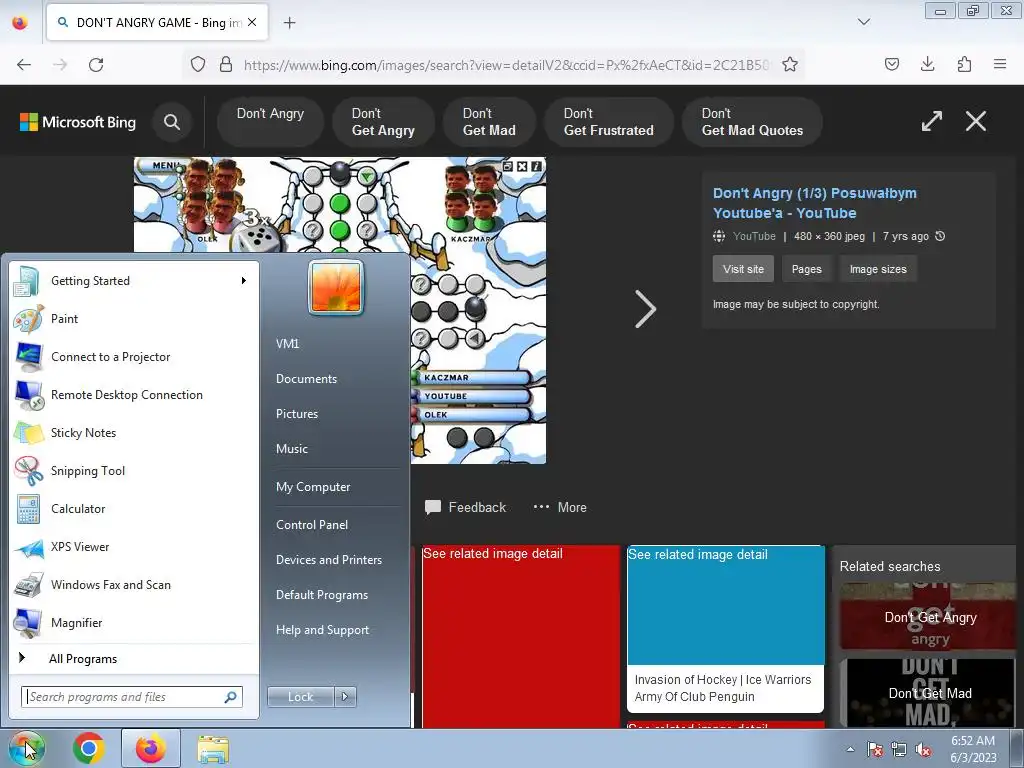Open Control Panel
Image resolution: width=1024 pixels, height=768 pixels.
(x=312, y=525)
